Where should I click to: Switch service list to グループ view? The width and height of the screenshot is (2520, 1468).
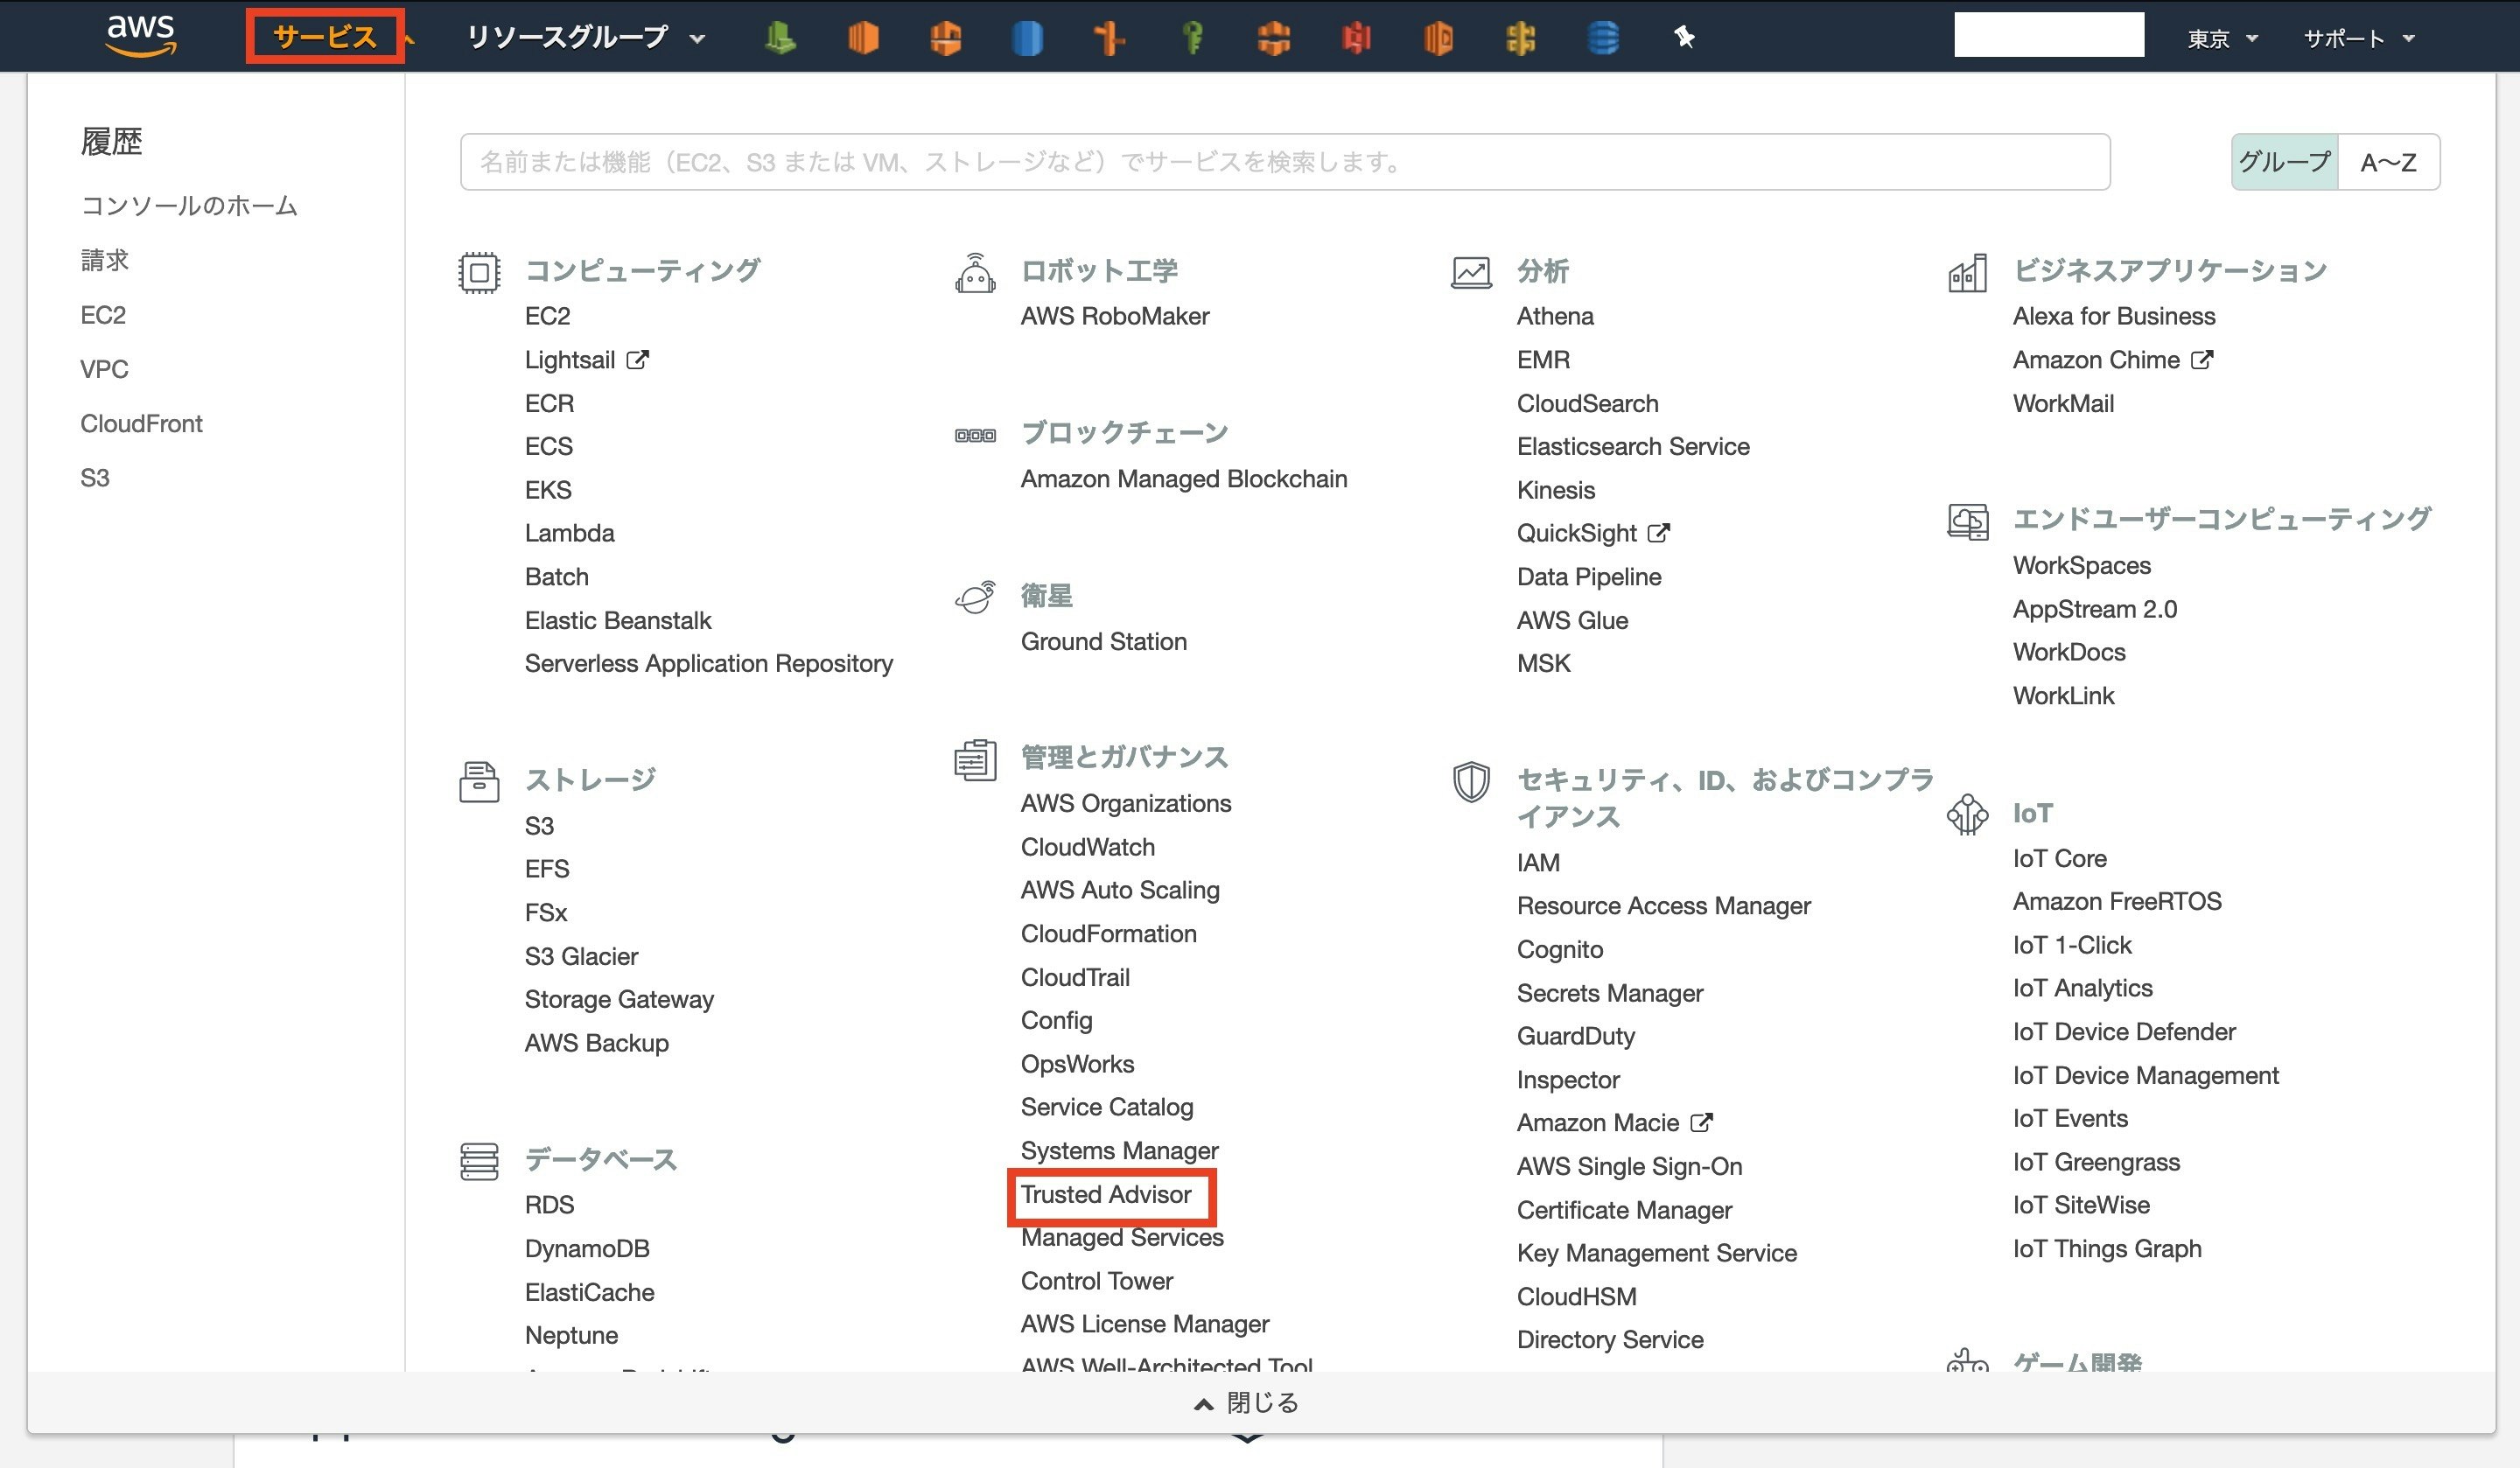click(2284, 162)
